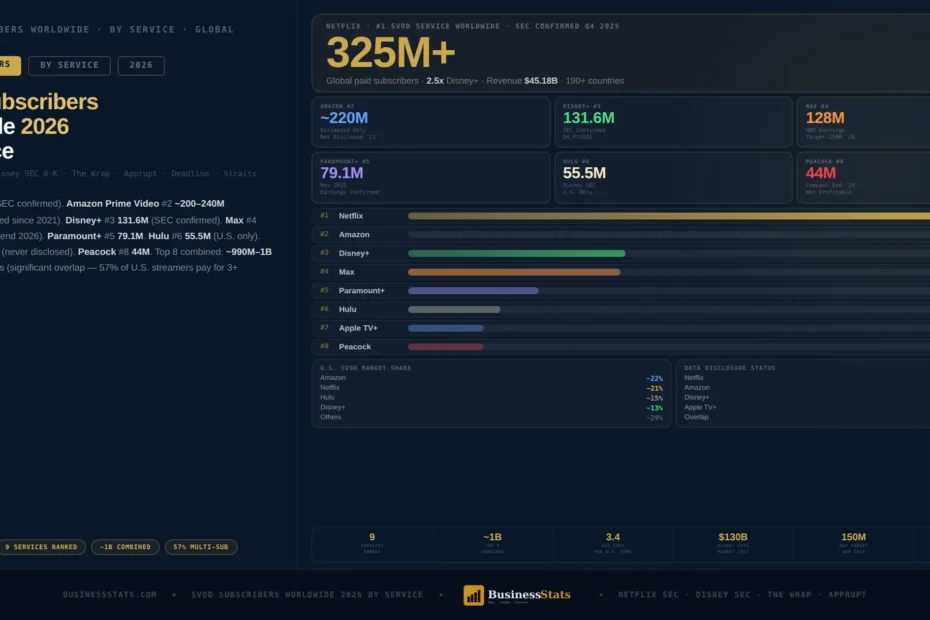Click Disney+ under Data Disclosure Status
The height and width of the screenshot is (620, 930).
[696, 398]
